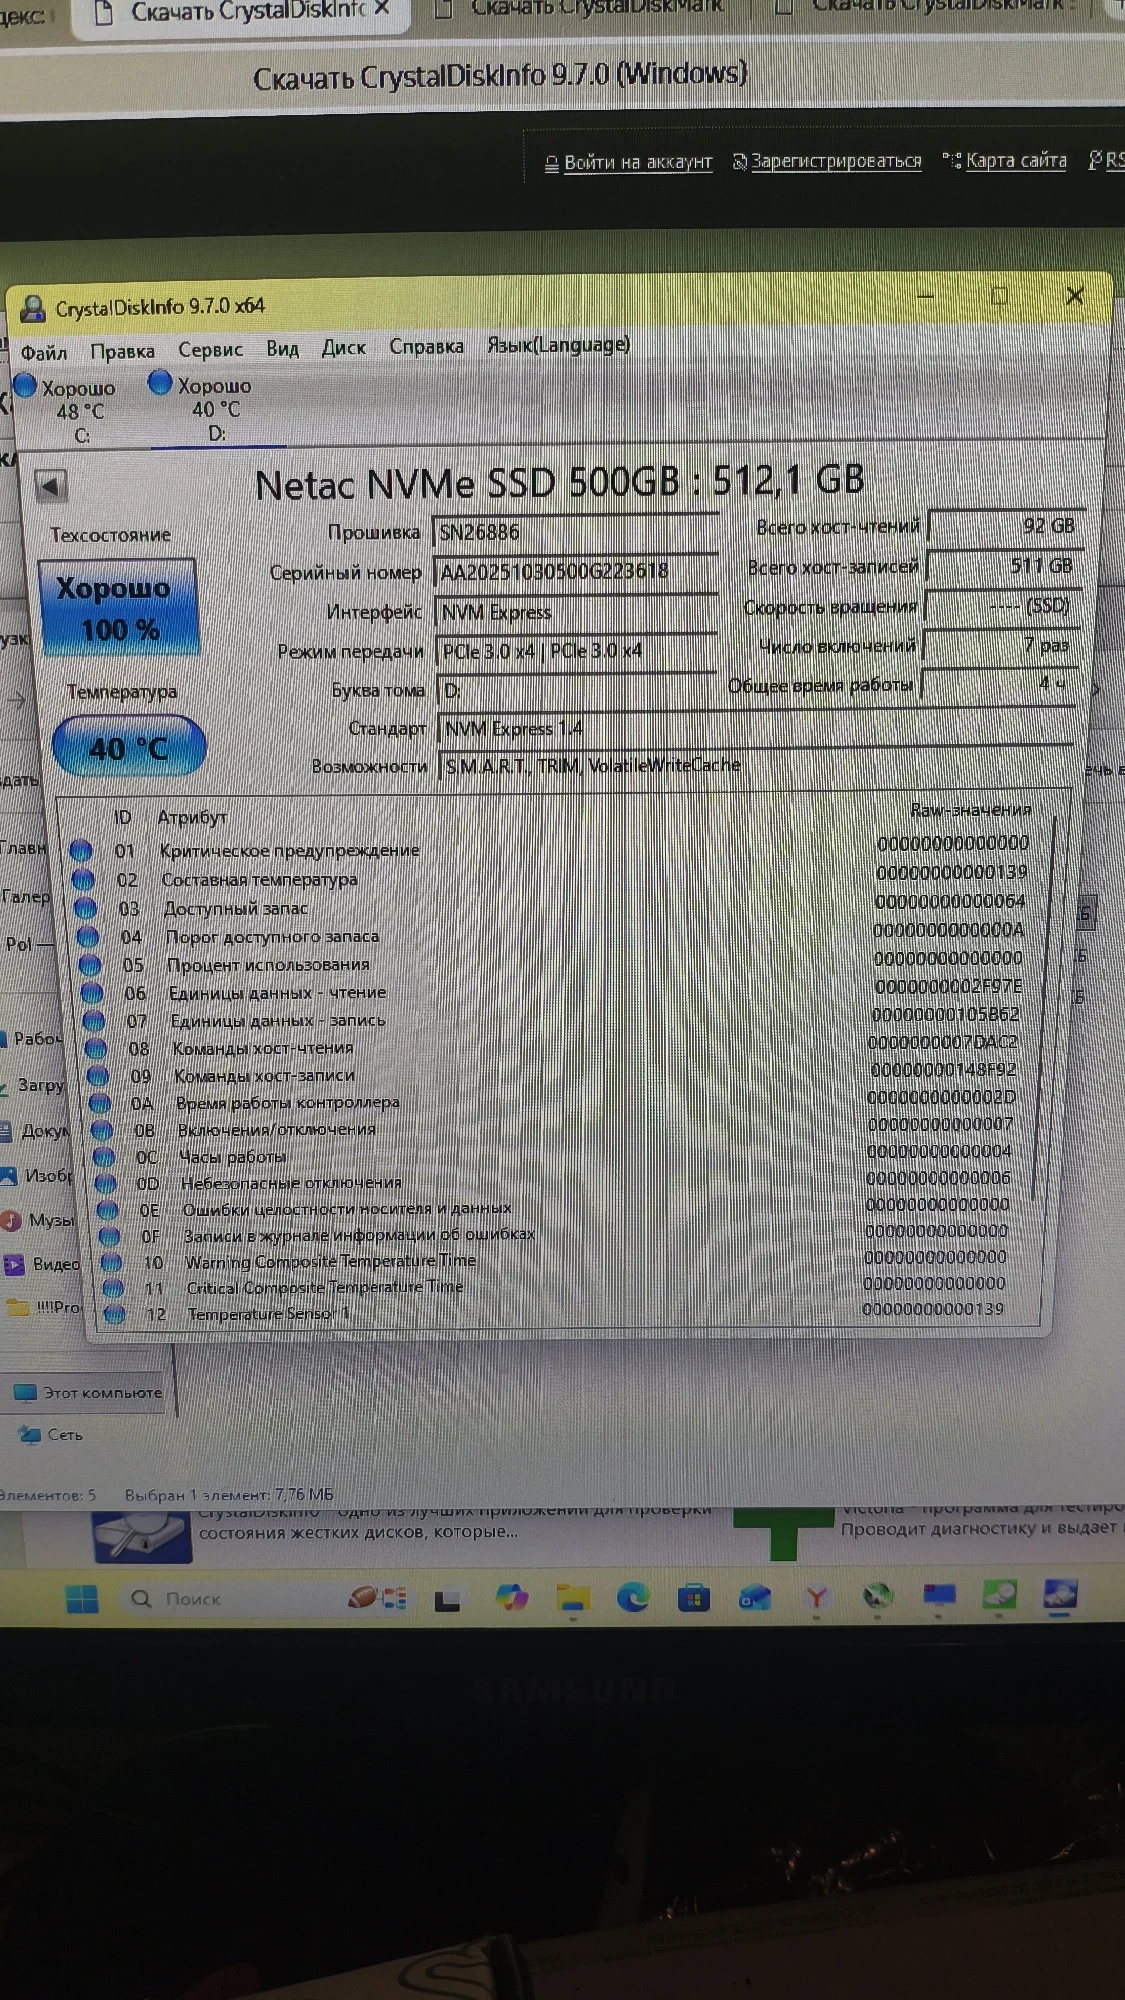Open Outlook from the taskbar
The width and height of the screenshot is (1125, 2000).
755,1598
